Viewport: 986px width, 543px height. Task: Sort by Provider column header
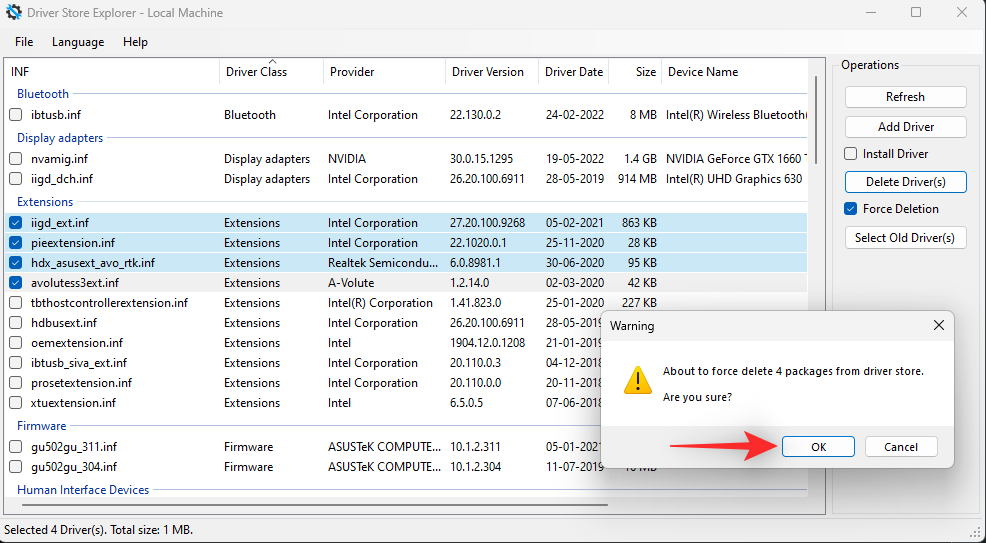(384, 72)
